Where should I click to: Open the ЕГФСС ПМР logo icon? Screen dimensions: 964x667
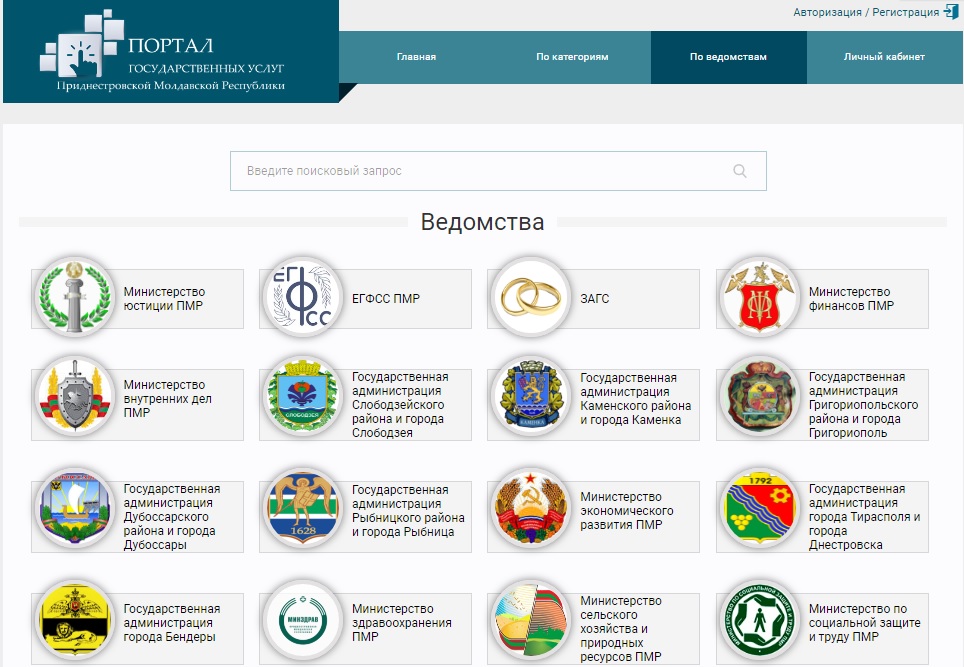pyautogui.click(x=299, y=297)
